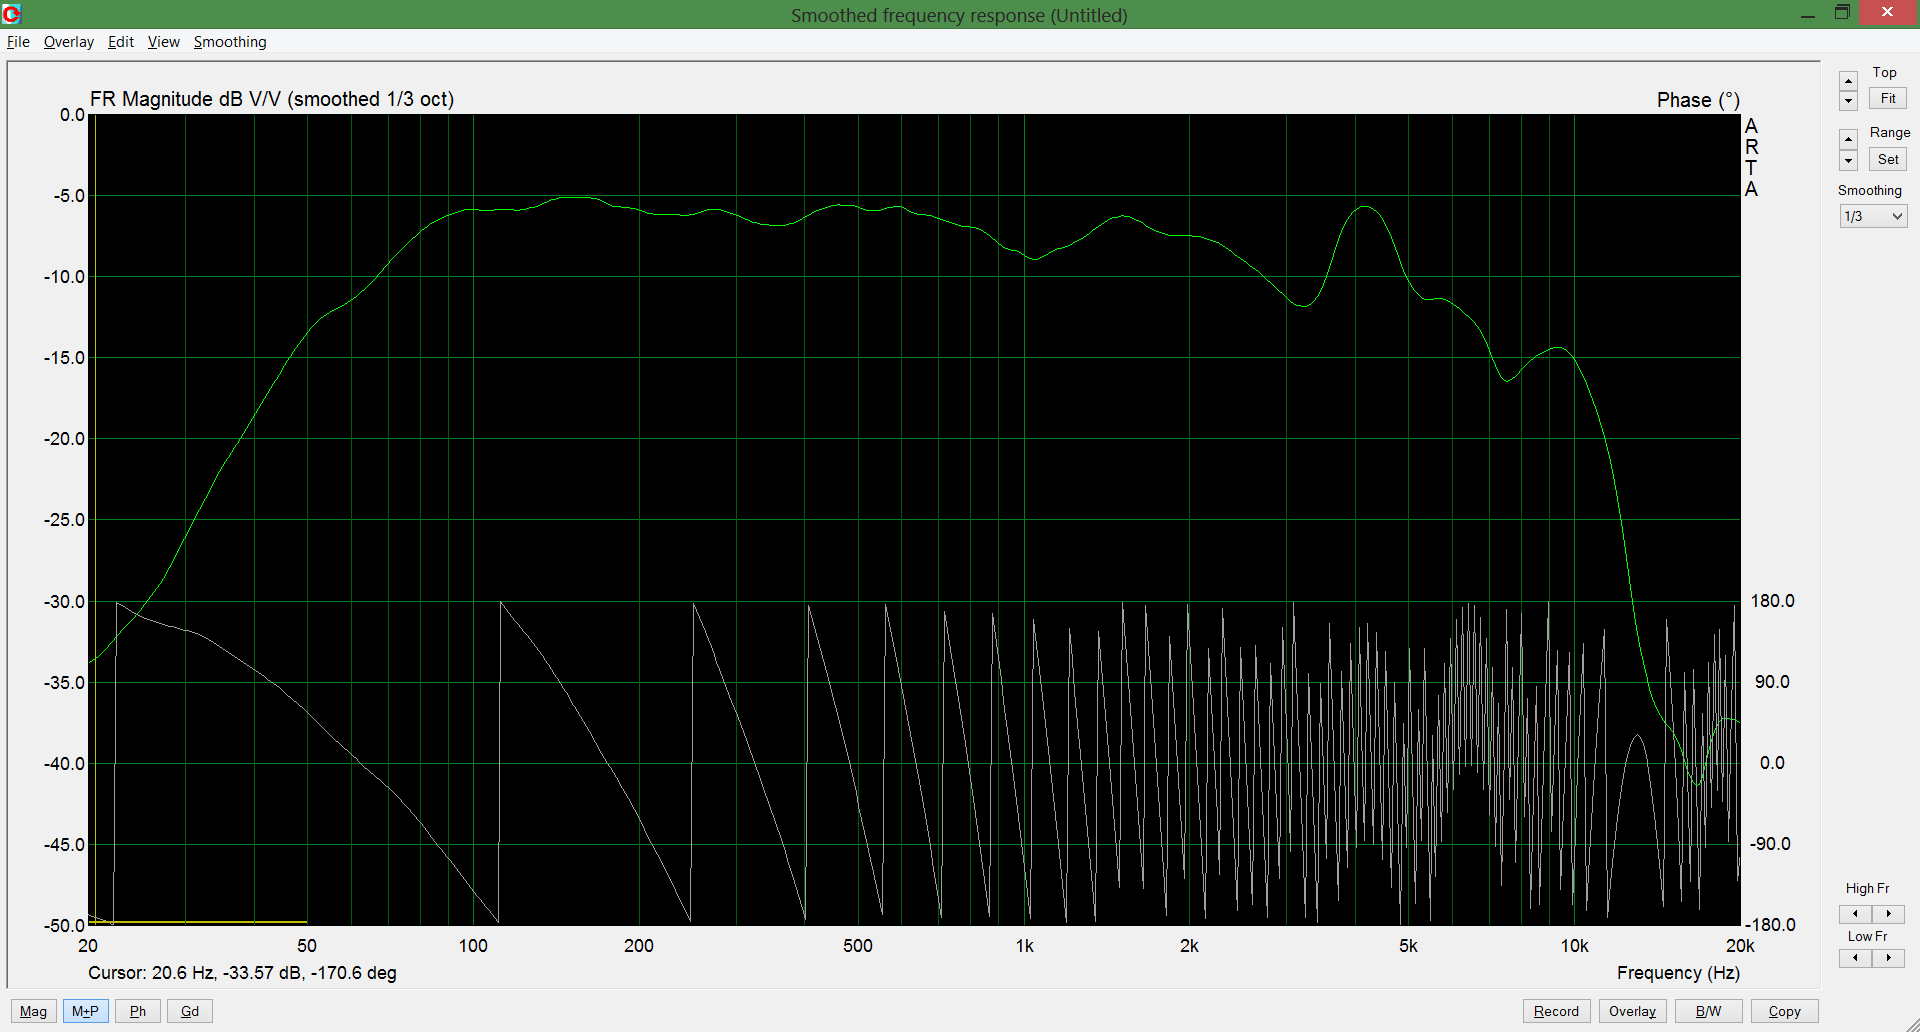Click the Record button
This screenshot has width=1920, height=1032.
1556,1011
